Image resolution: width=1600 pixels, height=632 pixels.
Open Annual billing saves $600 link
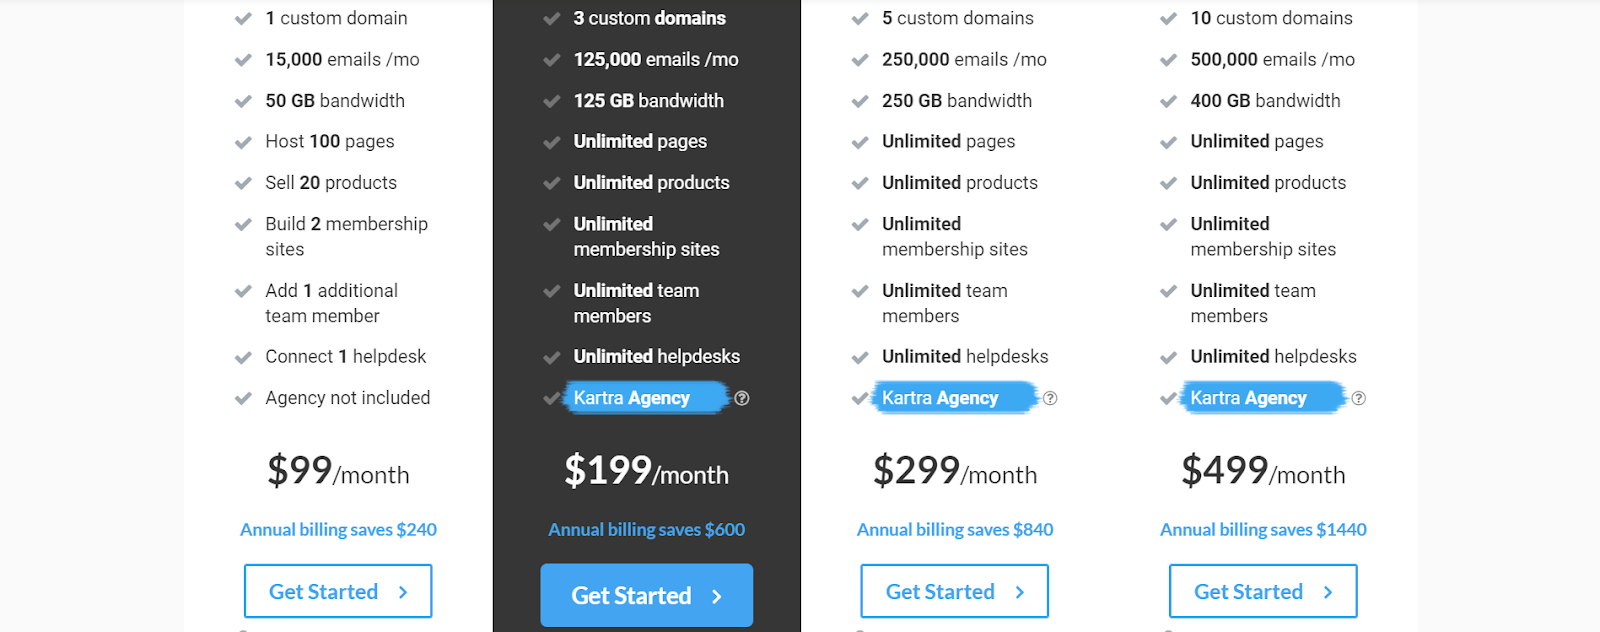click(x=647, y=530)
